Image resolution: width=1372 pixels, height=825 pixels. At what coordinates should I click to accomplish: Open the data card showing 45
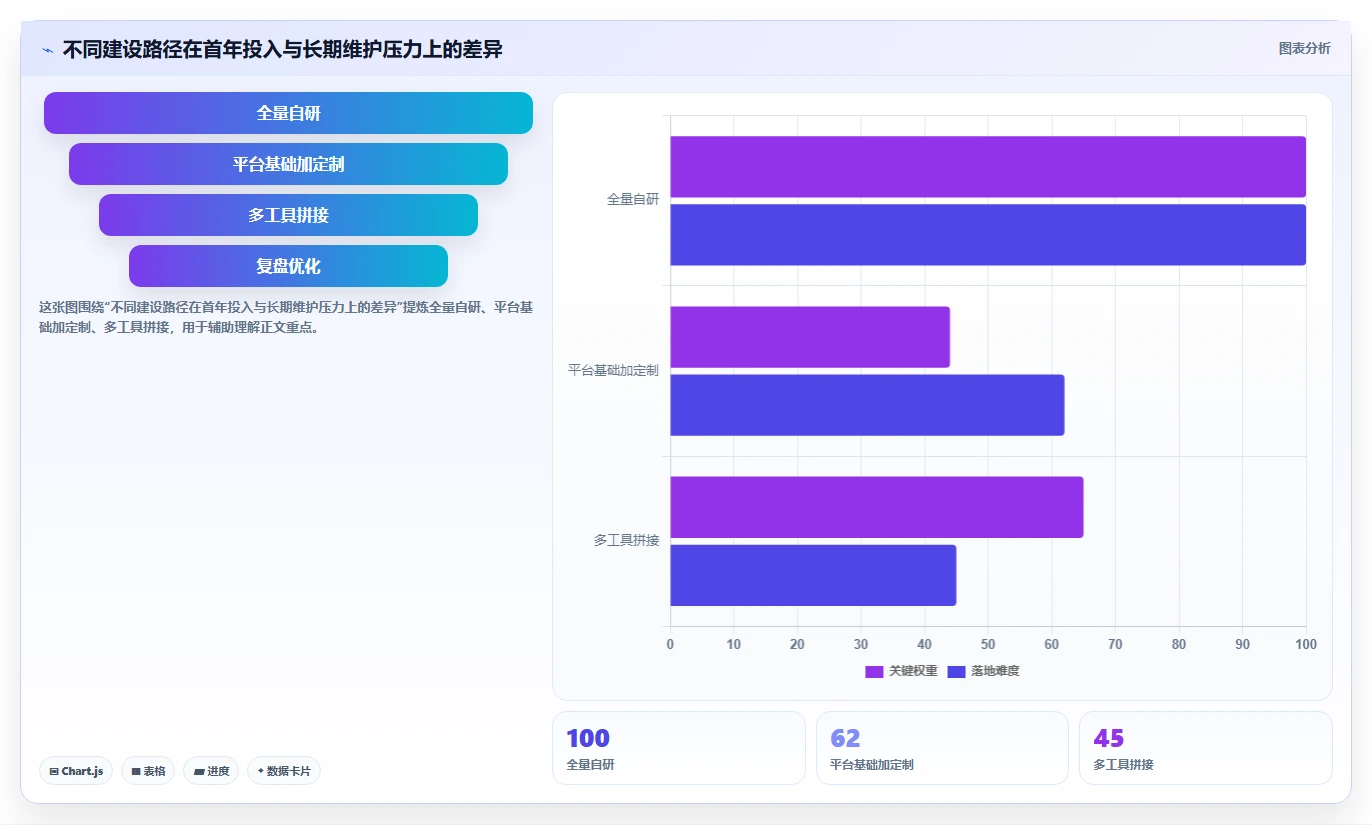pos(1205,748)
